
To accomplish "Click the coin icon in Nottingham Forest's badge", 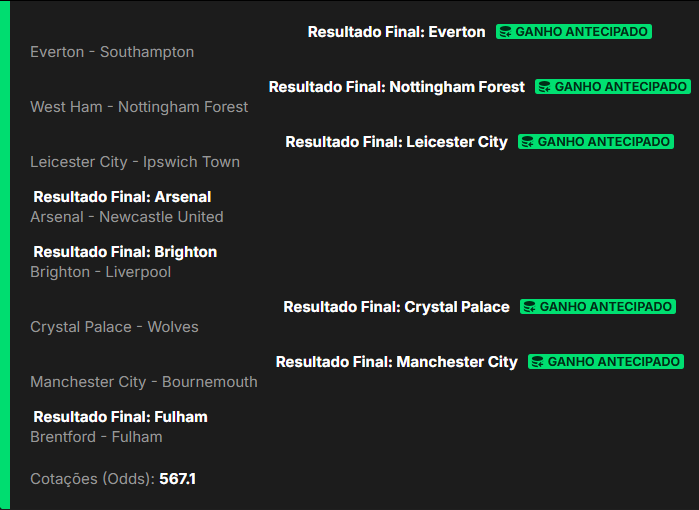I will tap(545, 87).
